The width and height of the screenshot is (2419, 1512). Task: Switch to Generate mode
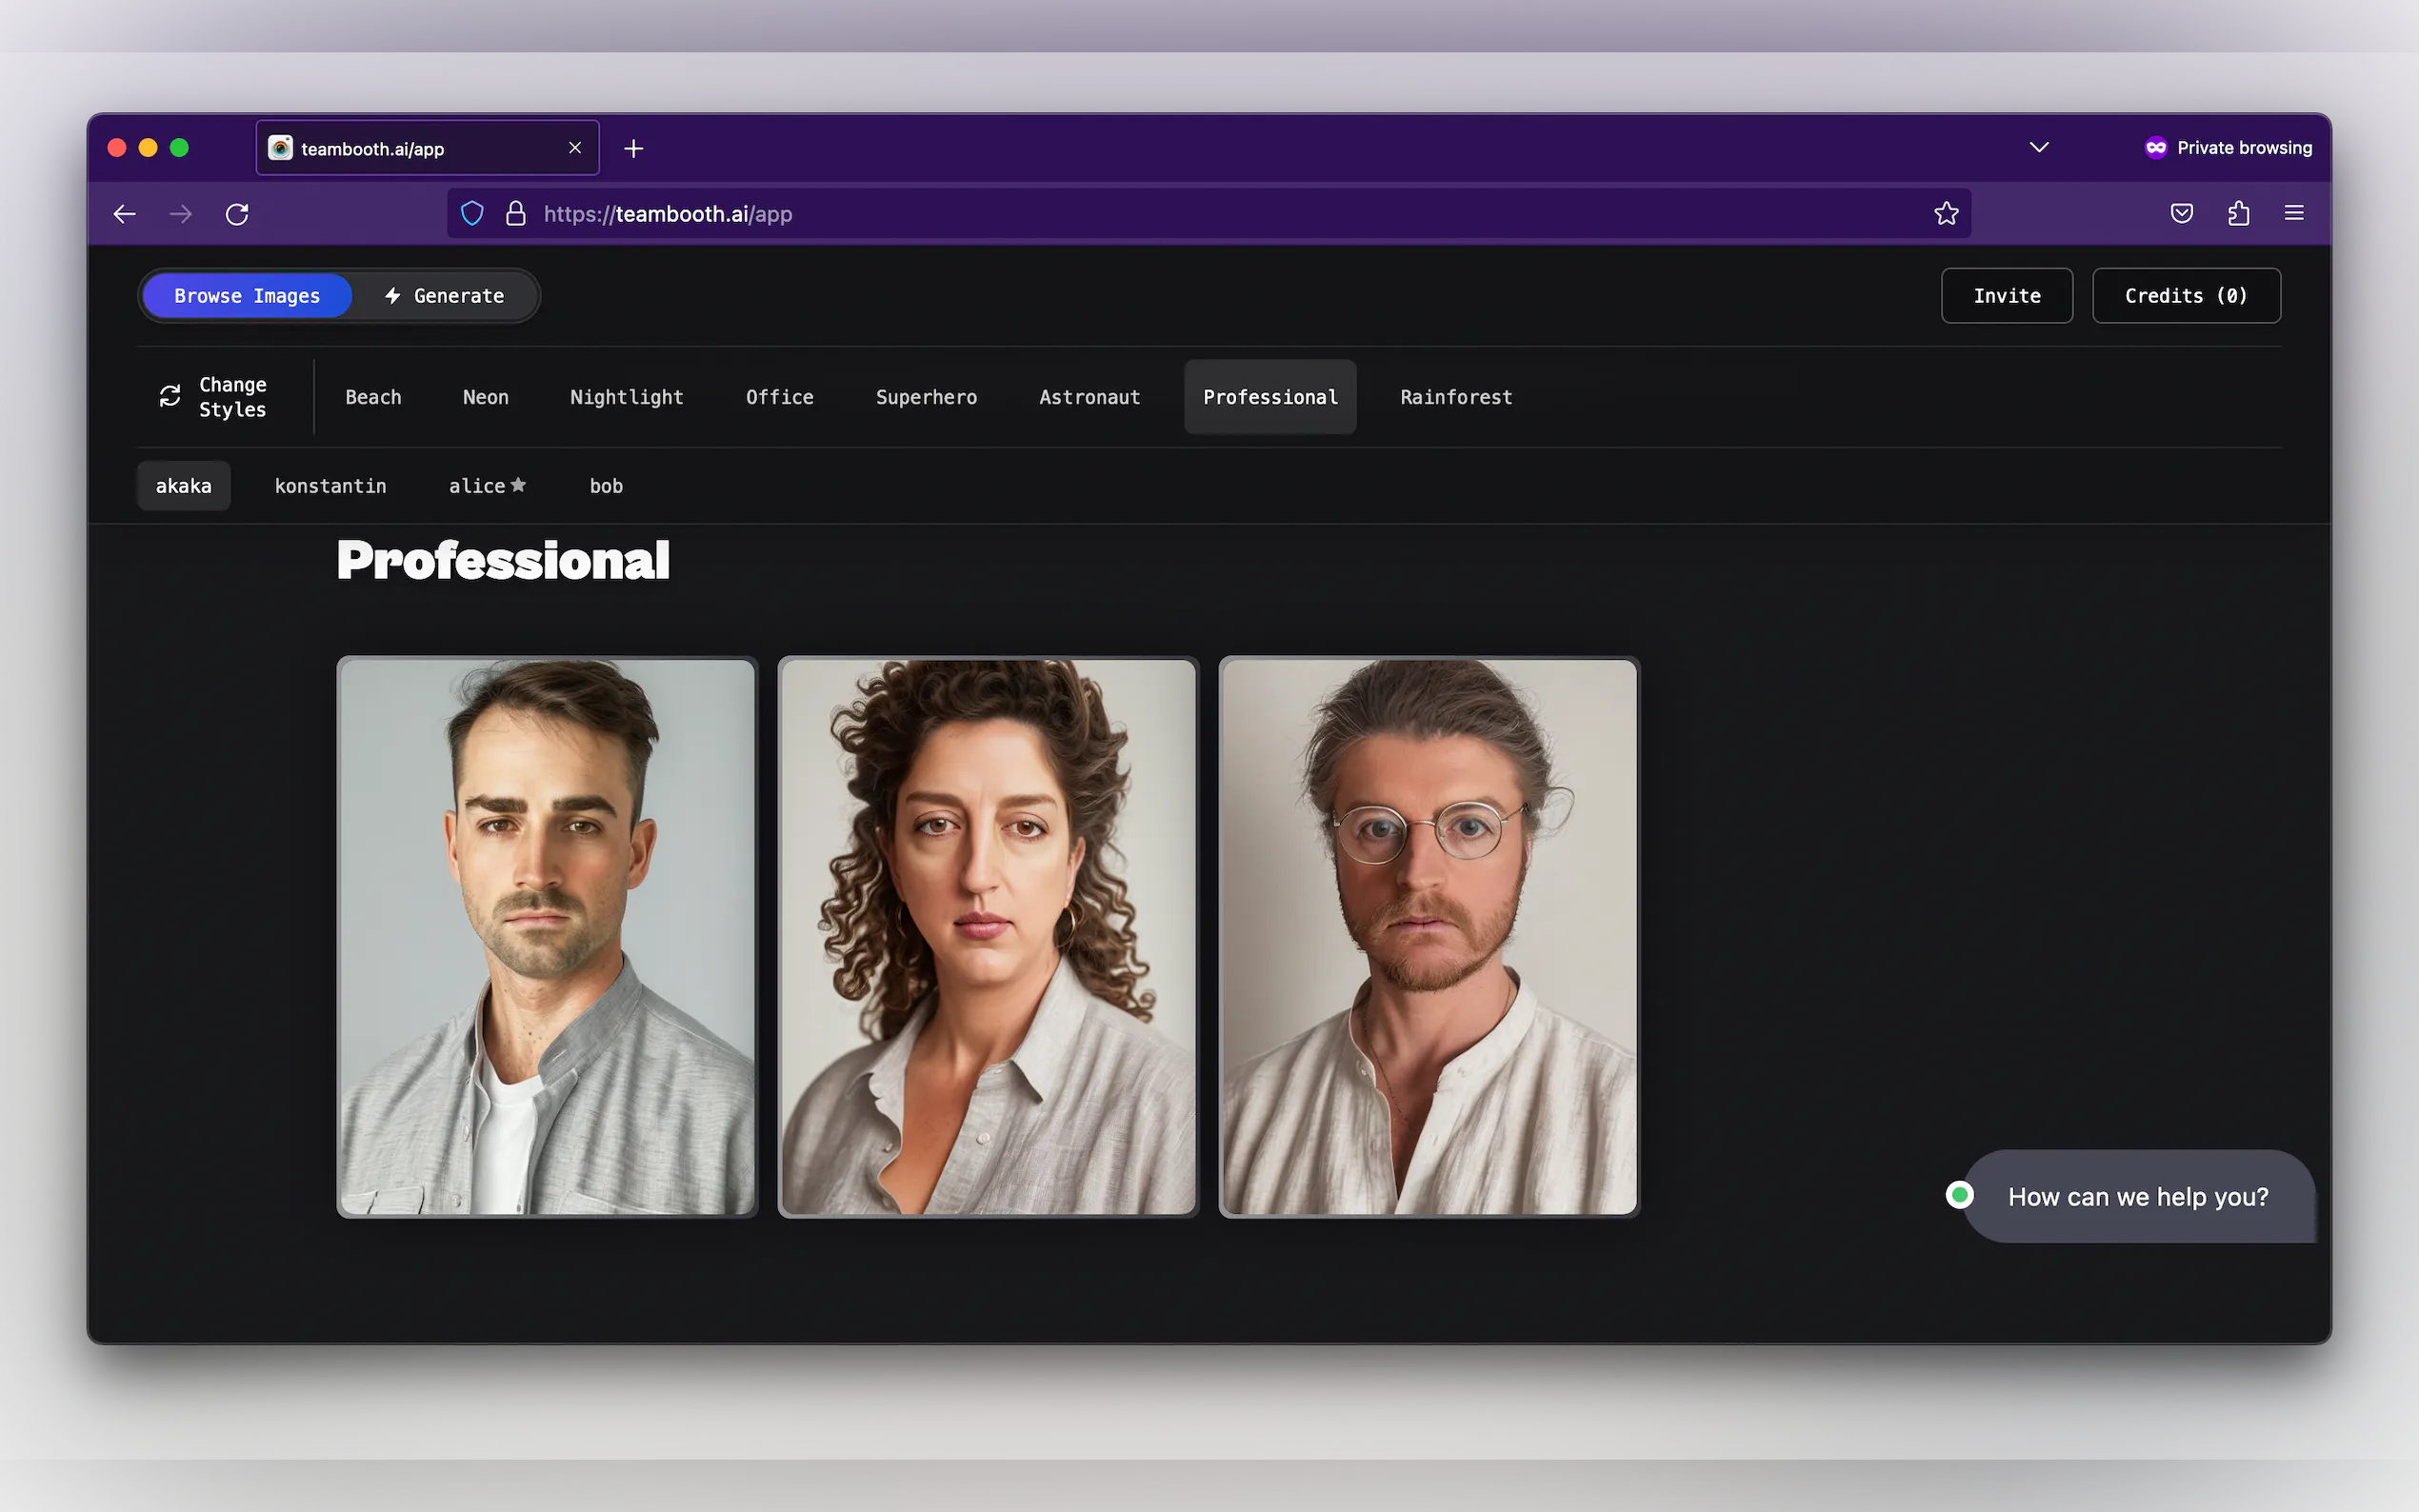pos(444,296)
